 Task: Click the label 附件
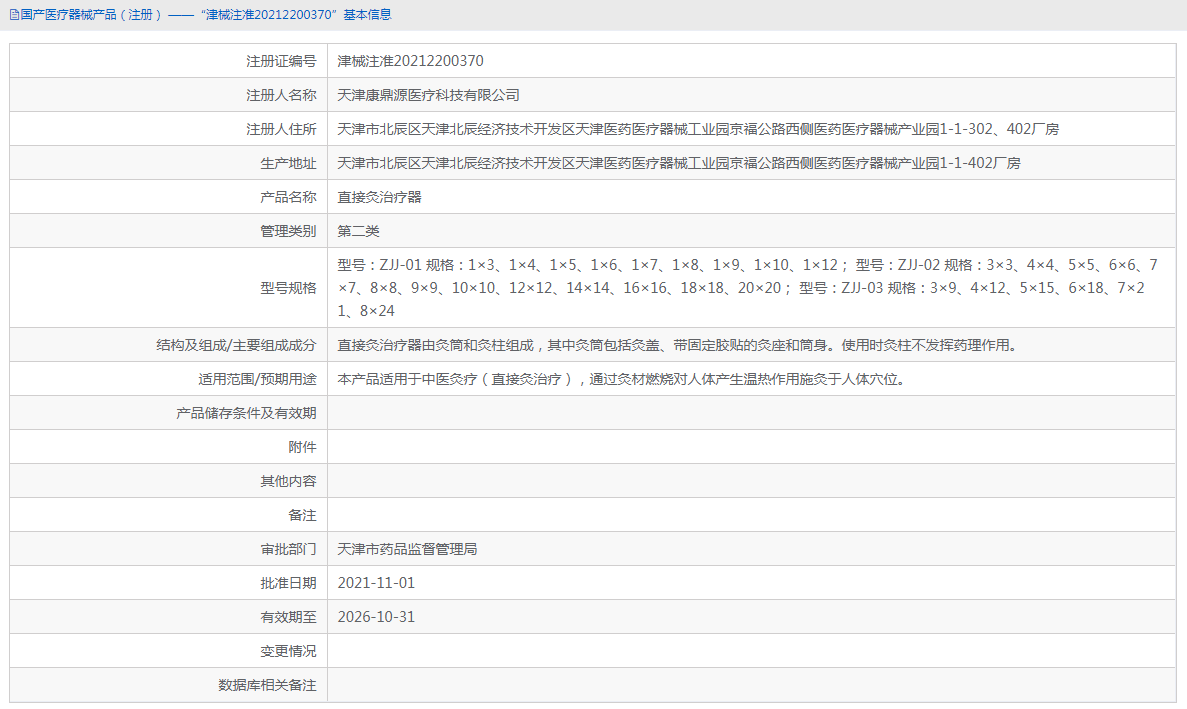302,448
